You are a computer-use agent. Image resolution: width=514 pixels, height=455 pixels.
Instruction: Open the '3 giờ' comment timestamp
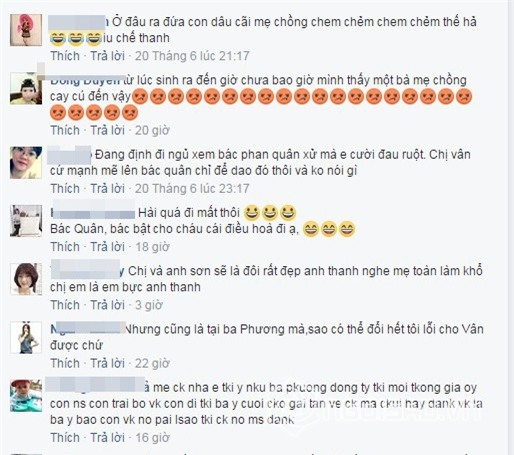(149, 305)
